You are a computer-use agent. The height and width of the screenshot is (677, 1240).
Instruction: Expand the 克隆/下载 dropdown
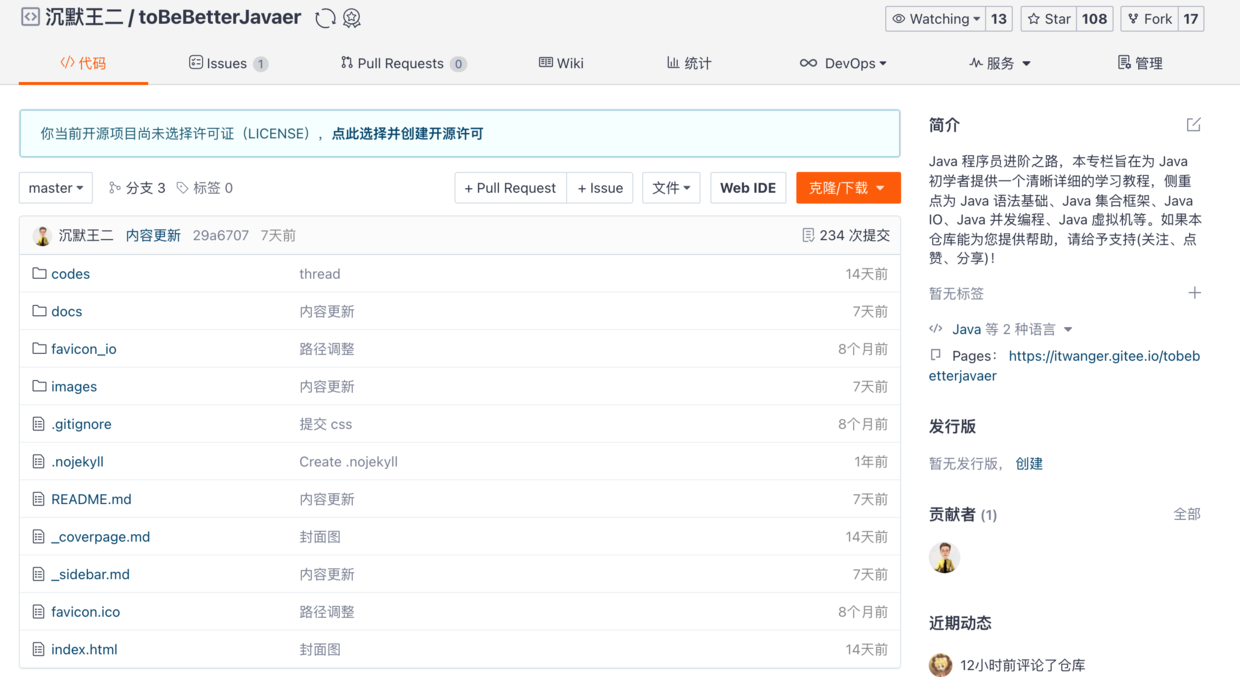point(847,188)
